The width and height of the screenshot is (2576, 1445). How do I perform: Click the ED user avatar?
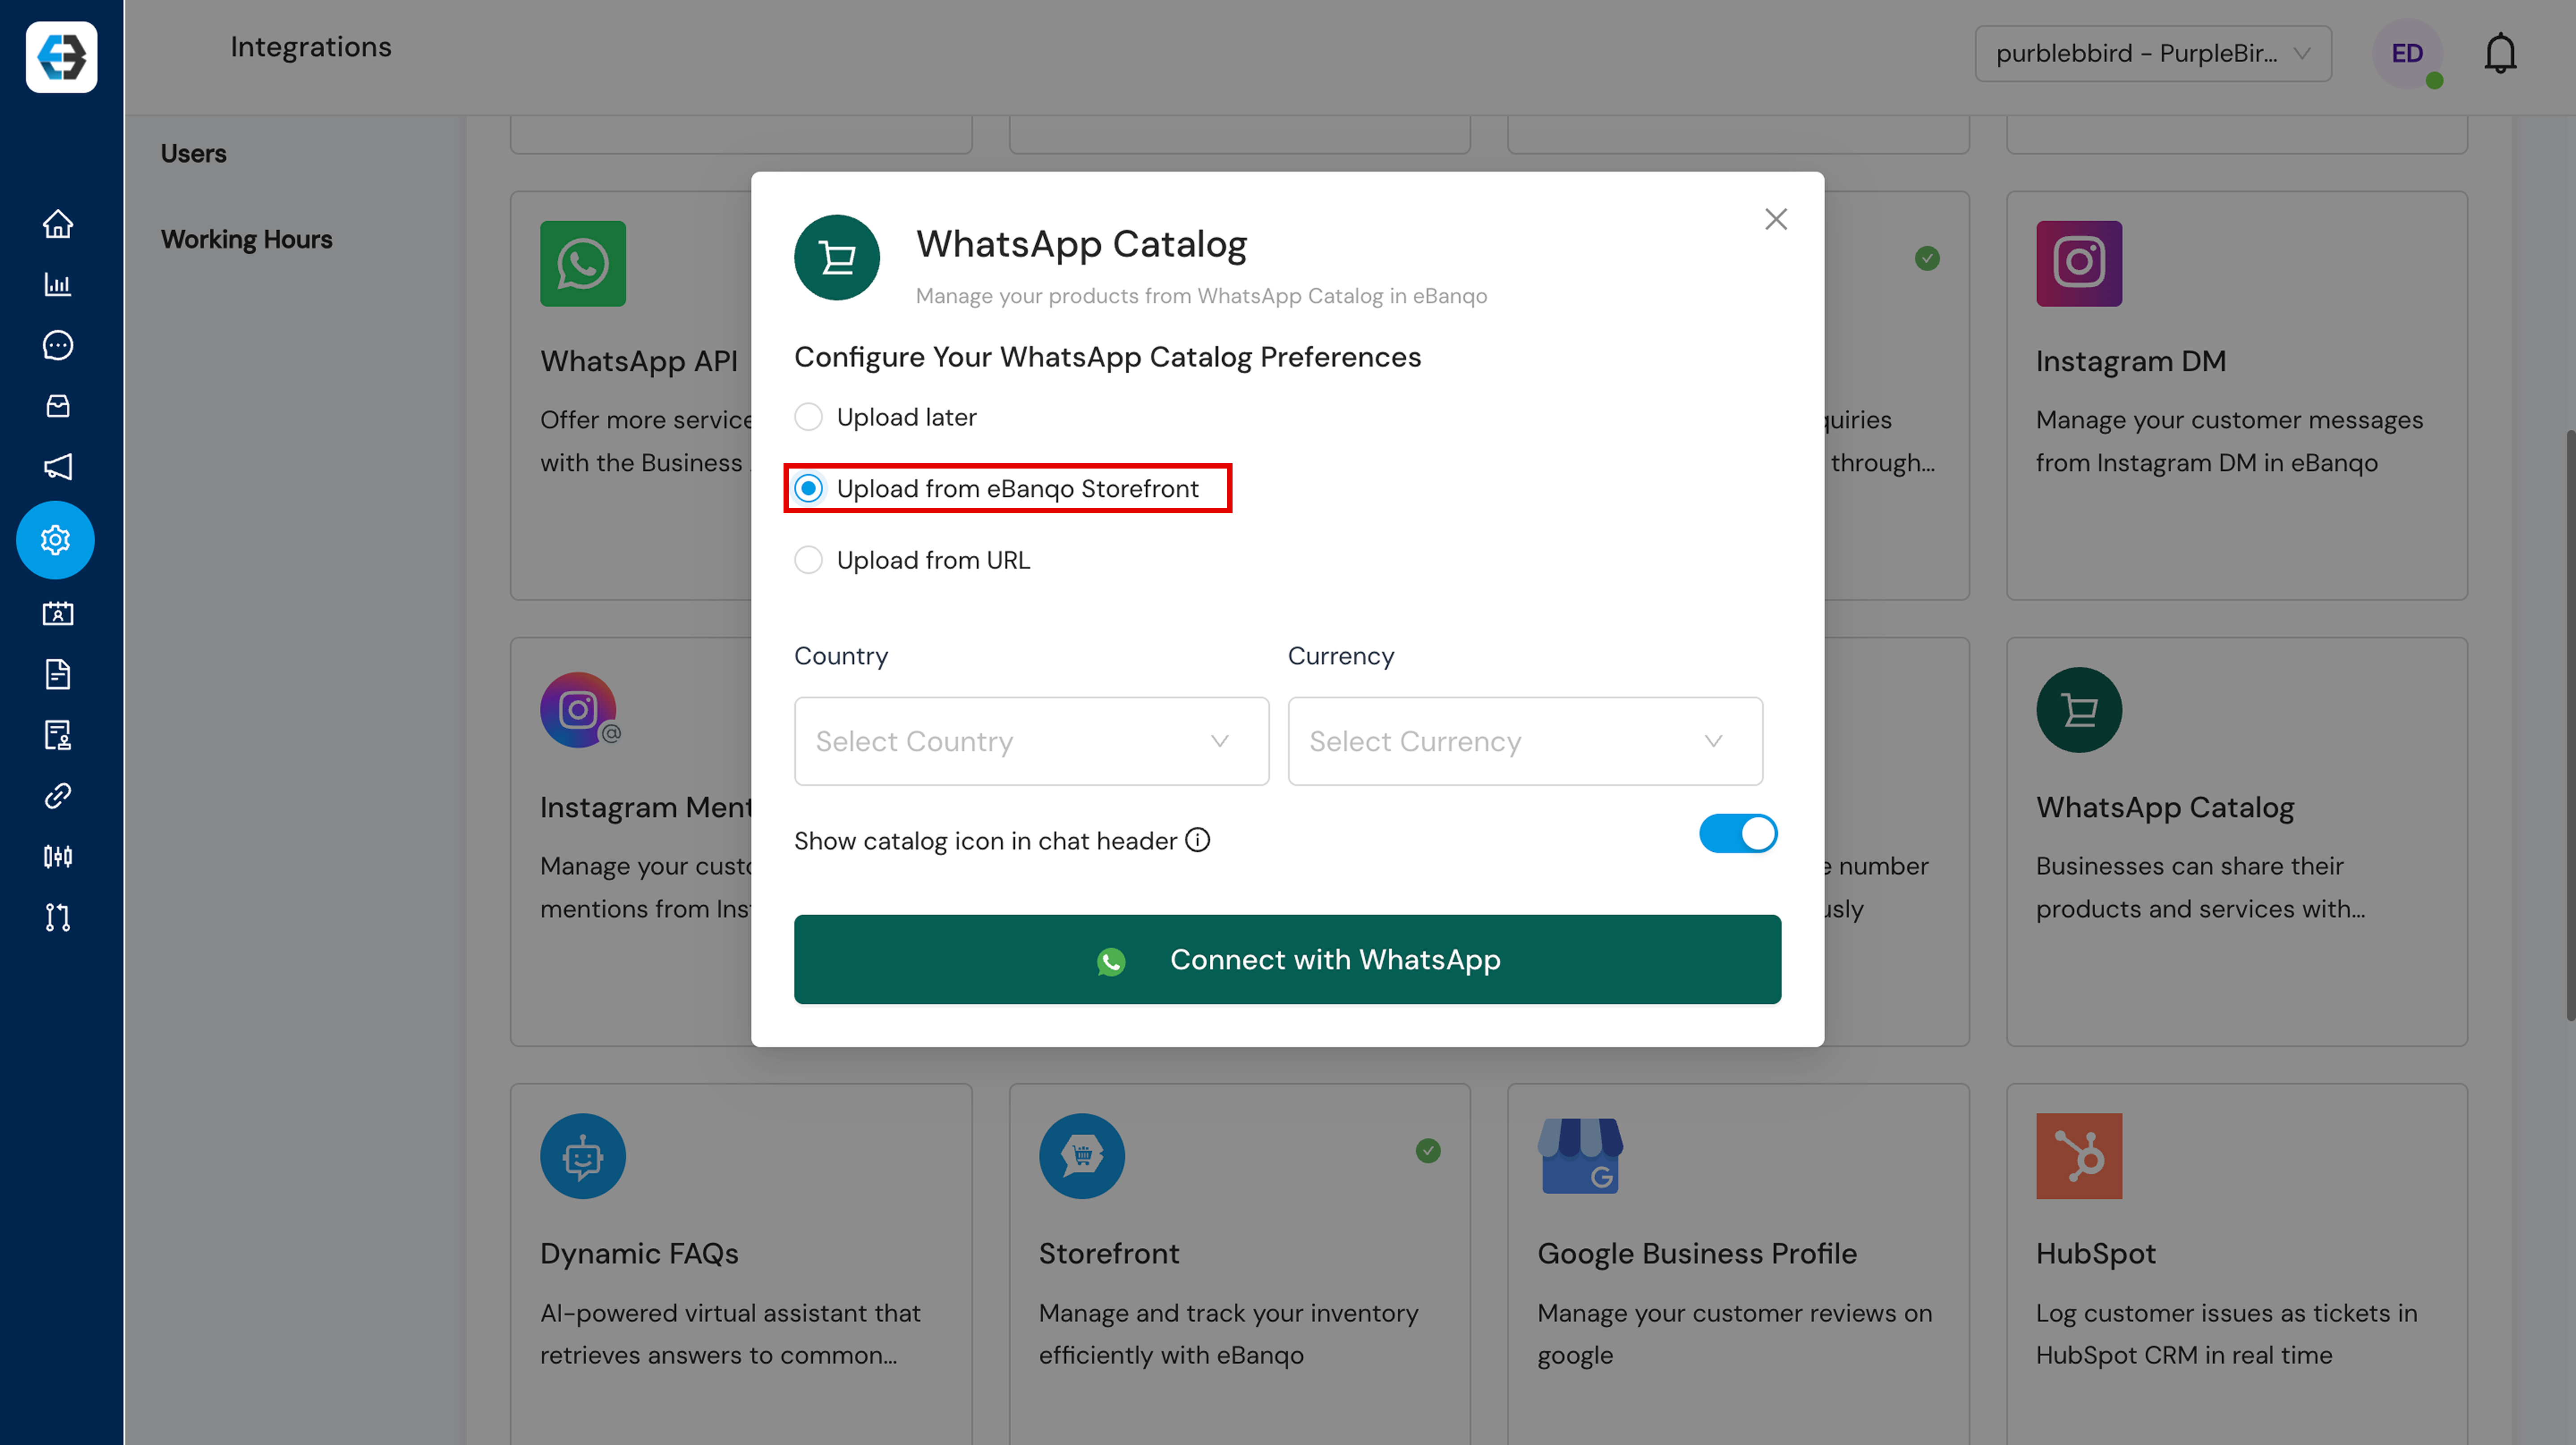(2406, 54)
